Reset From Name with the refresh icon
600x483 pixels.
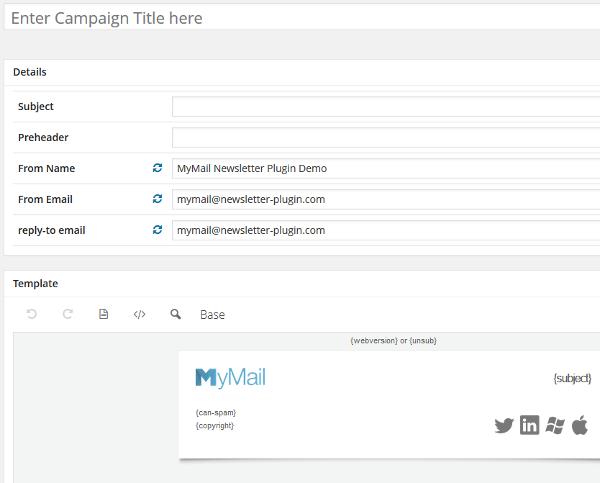(157, 168)
